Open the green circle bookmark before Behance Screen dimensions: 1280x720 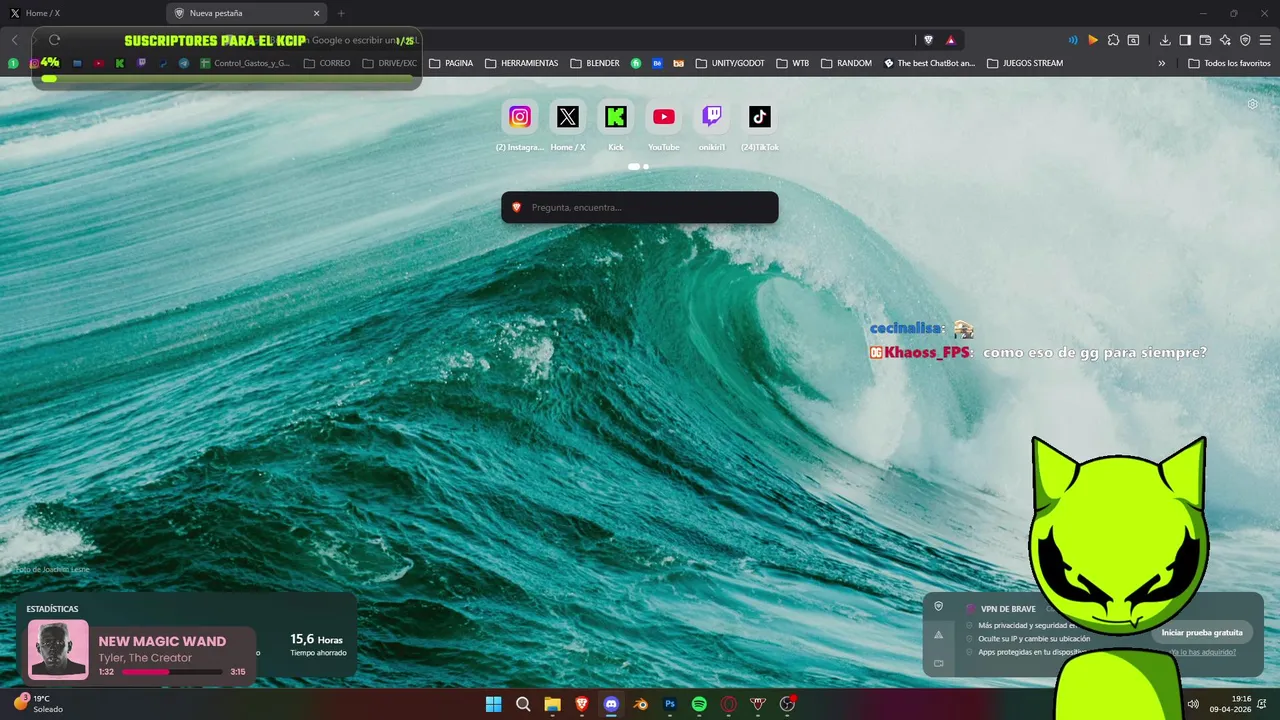(x=636, y=63)
